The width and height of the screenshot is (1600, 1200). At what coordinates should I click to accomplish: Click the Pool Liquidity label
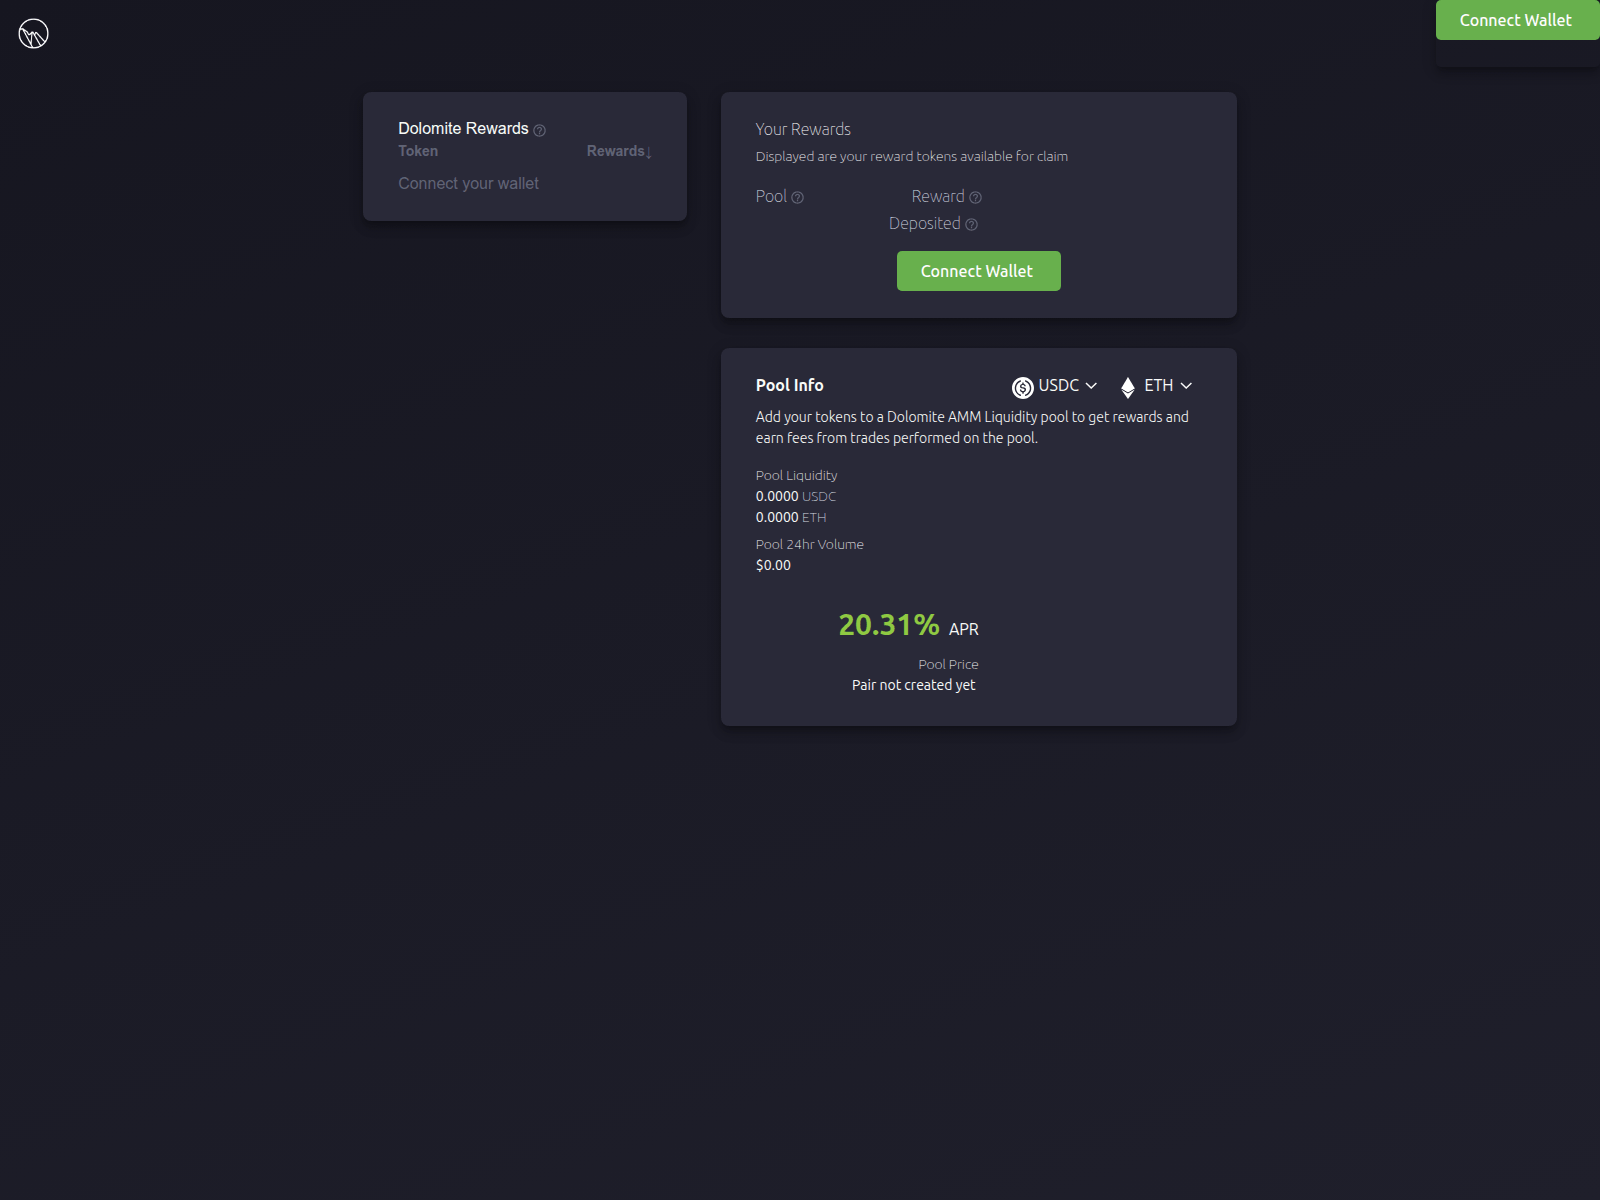coord(796,475)
